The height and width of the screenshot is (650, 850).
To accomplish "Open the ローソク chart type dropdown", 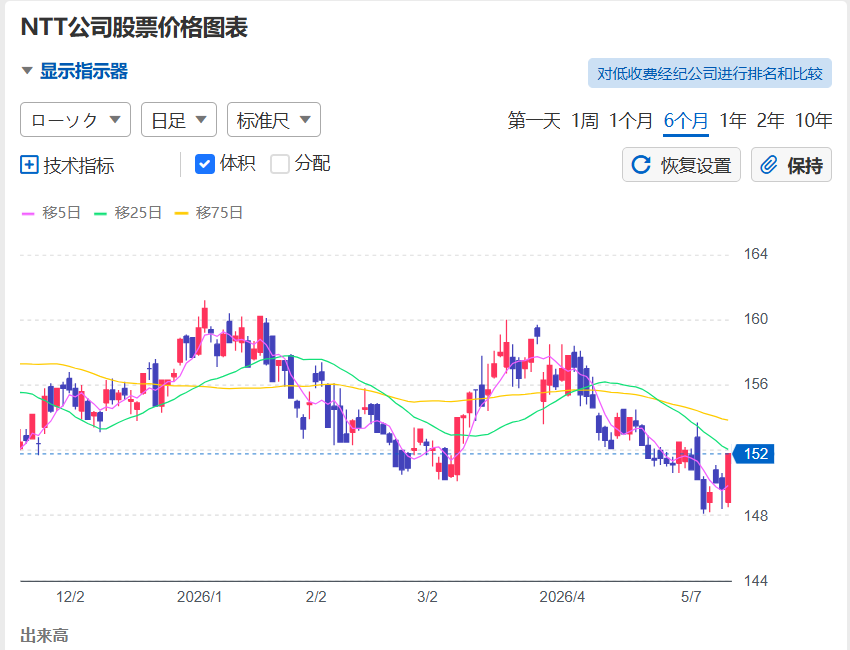I will pos(75,120).
